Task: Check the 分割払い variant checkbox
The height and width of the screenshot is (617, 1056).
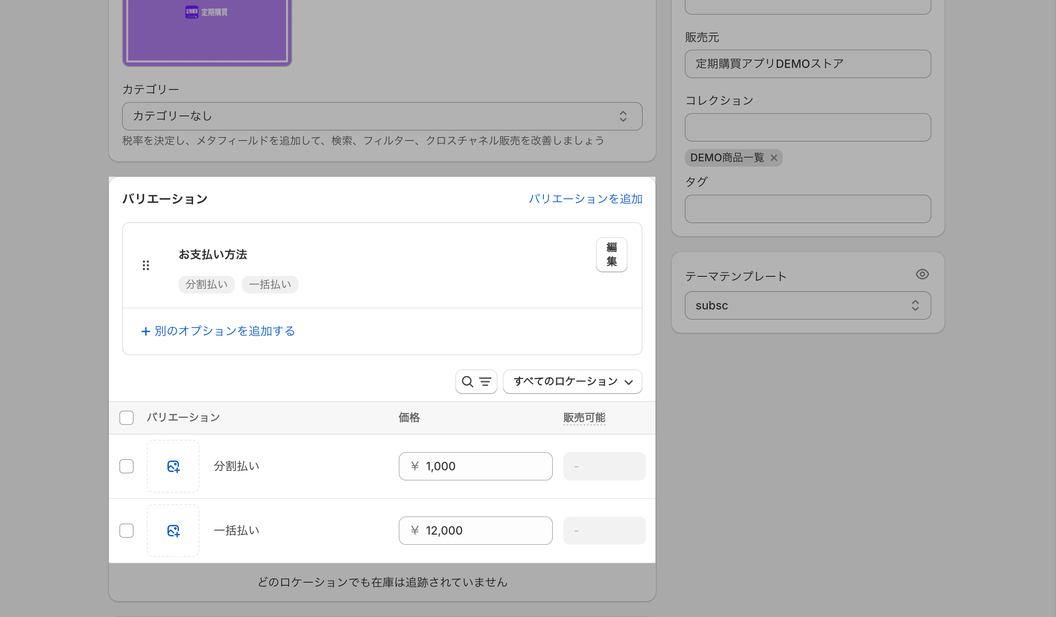Action: tap(127, 466)
